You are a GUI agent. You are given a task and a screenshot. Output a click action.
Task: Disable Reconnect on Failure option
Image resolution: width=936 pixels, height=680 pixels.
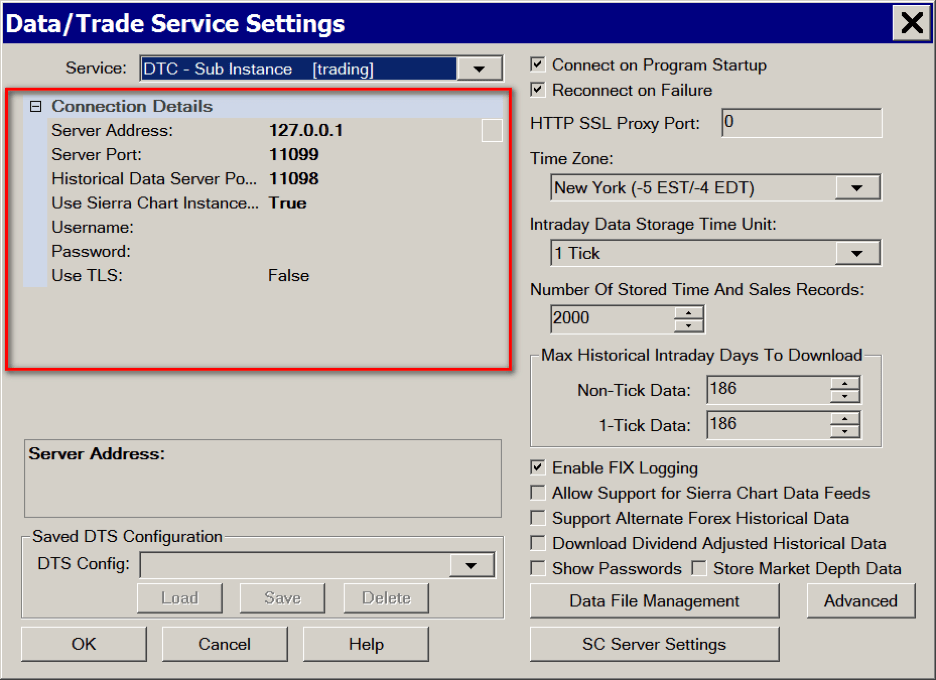pos(538,90)
